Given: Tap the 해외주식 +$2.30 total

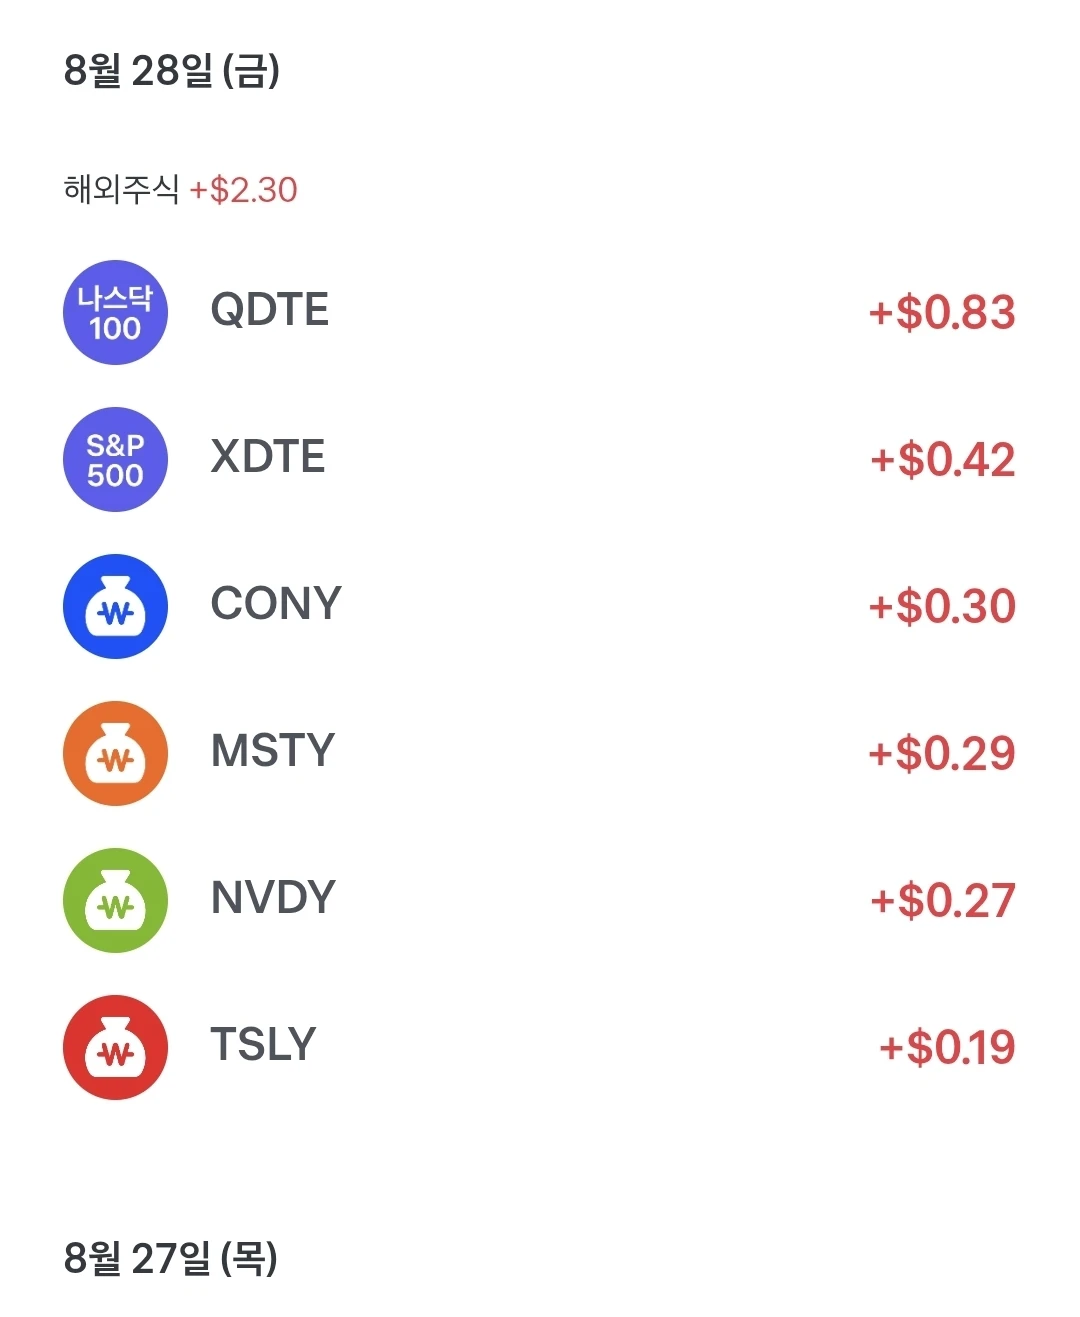Looking at the screenshot, I should (x=181, y=189).
